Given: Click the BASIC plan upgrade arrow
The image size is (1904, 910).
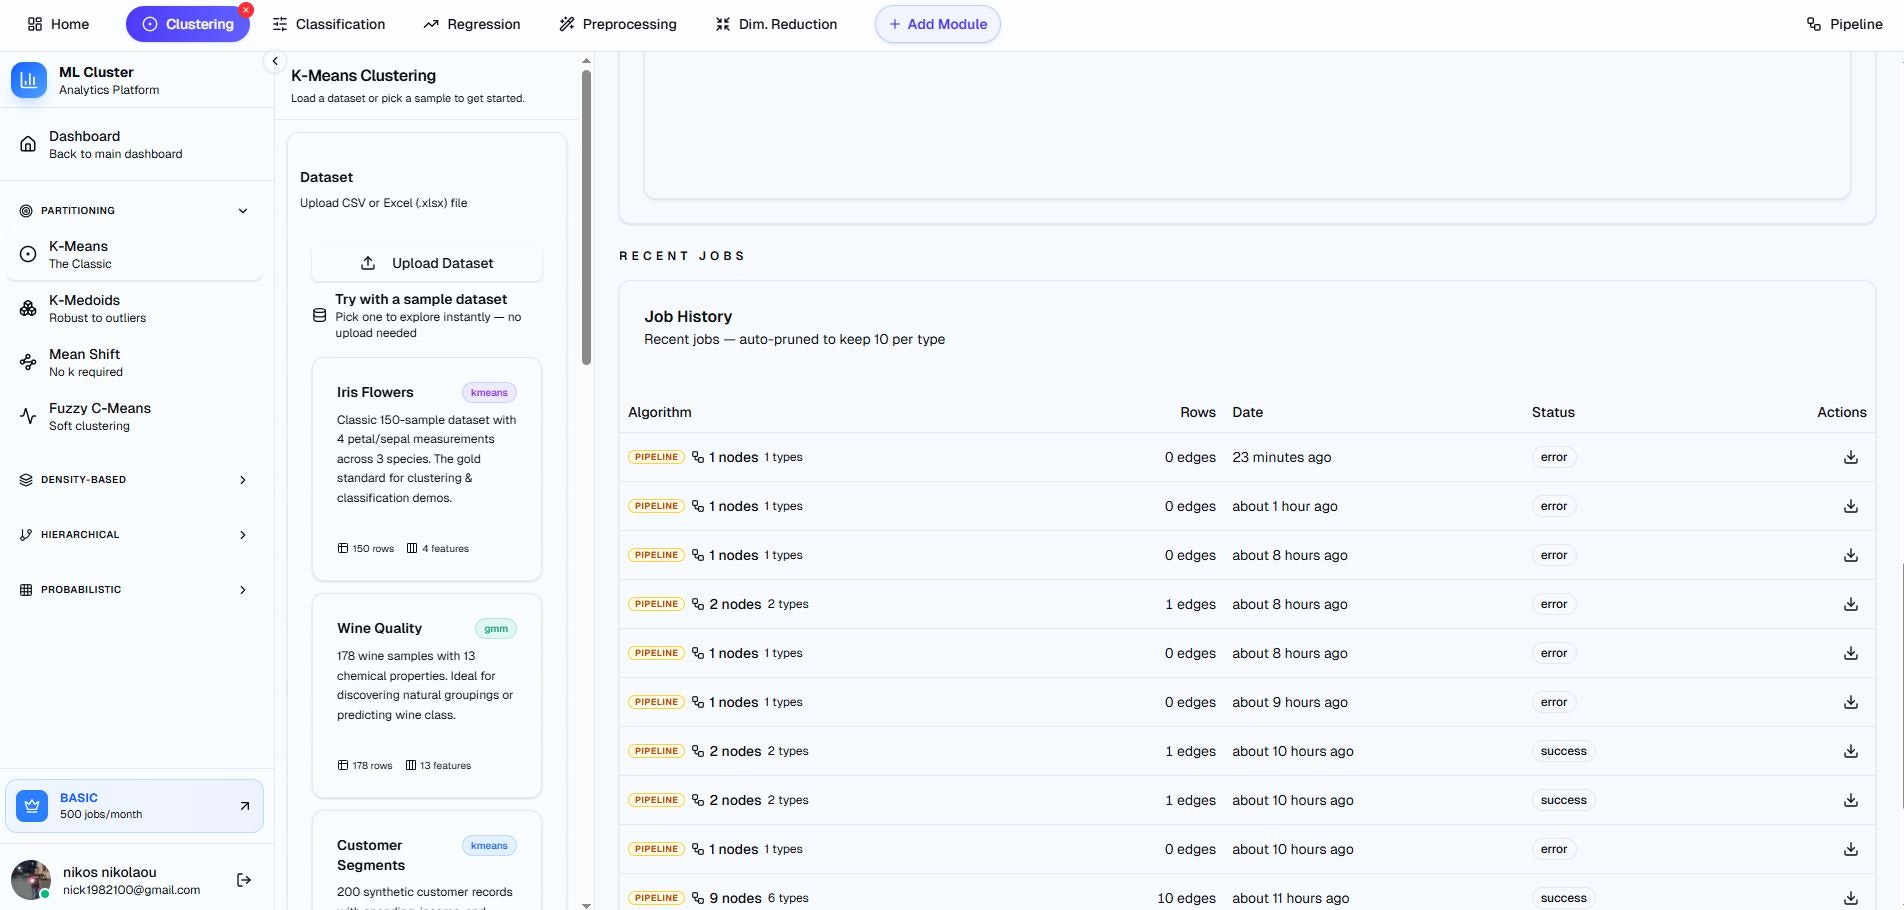Looking at the screenshot, I should point(244,805).
